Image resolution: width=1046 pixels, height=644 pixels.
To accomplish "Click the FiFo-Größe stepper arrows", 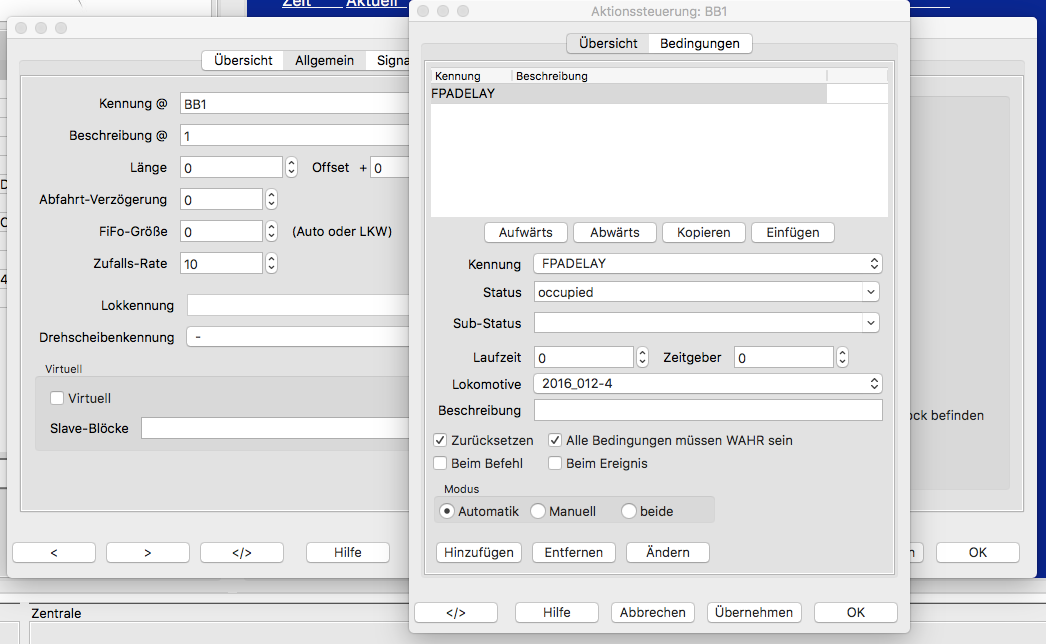I will click(271, 231).
